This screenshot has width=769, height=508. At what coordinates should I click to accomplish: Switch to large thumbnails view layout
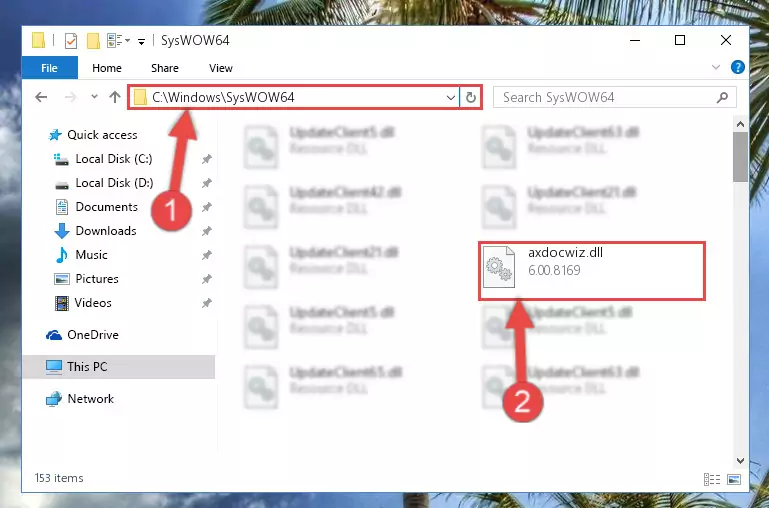[x=734, y=479]
